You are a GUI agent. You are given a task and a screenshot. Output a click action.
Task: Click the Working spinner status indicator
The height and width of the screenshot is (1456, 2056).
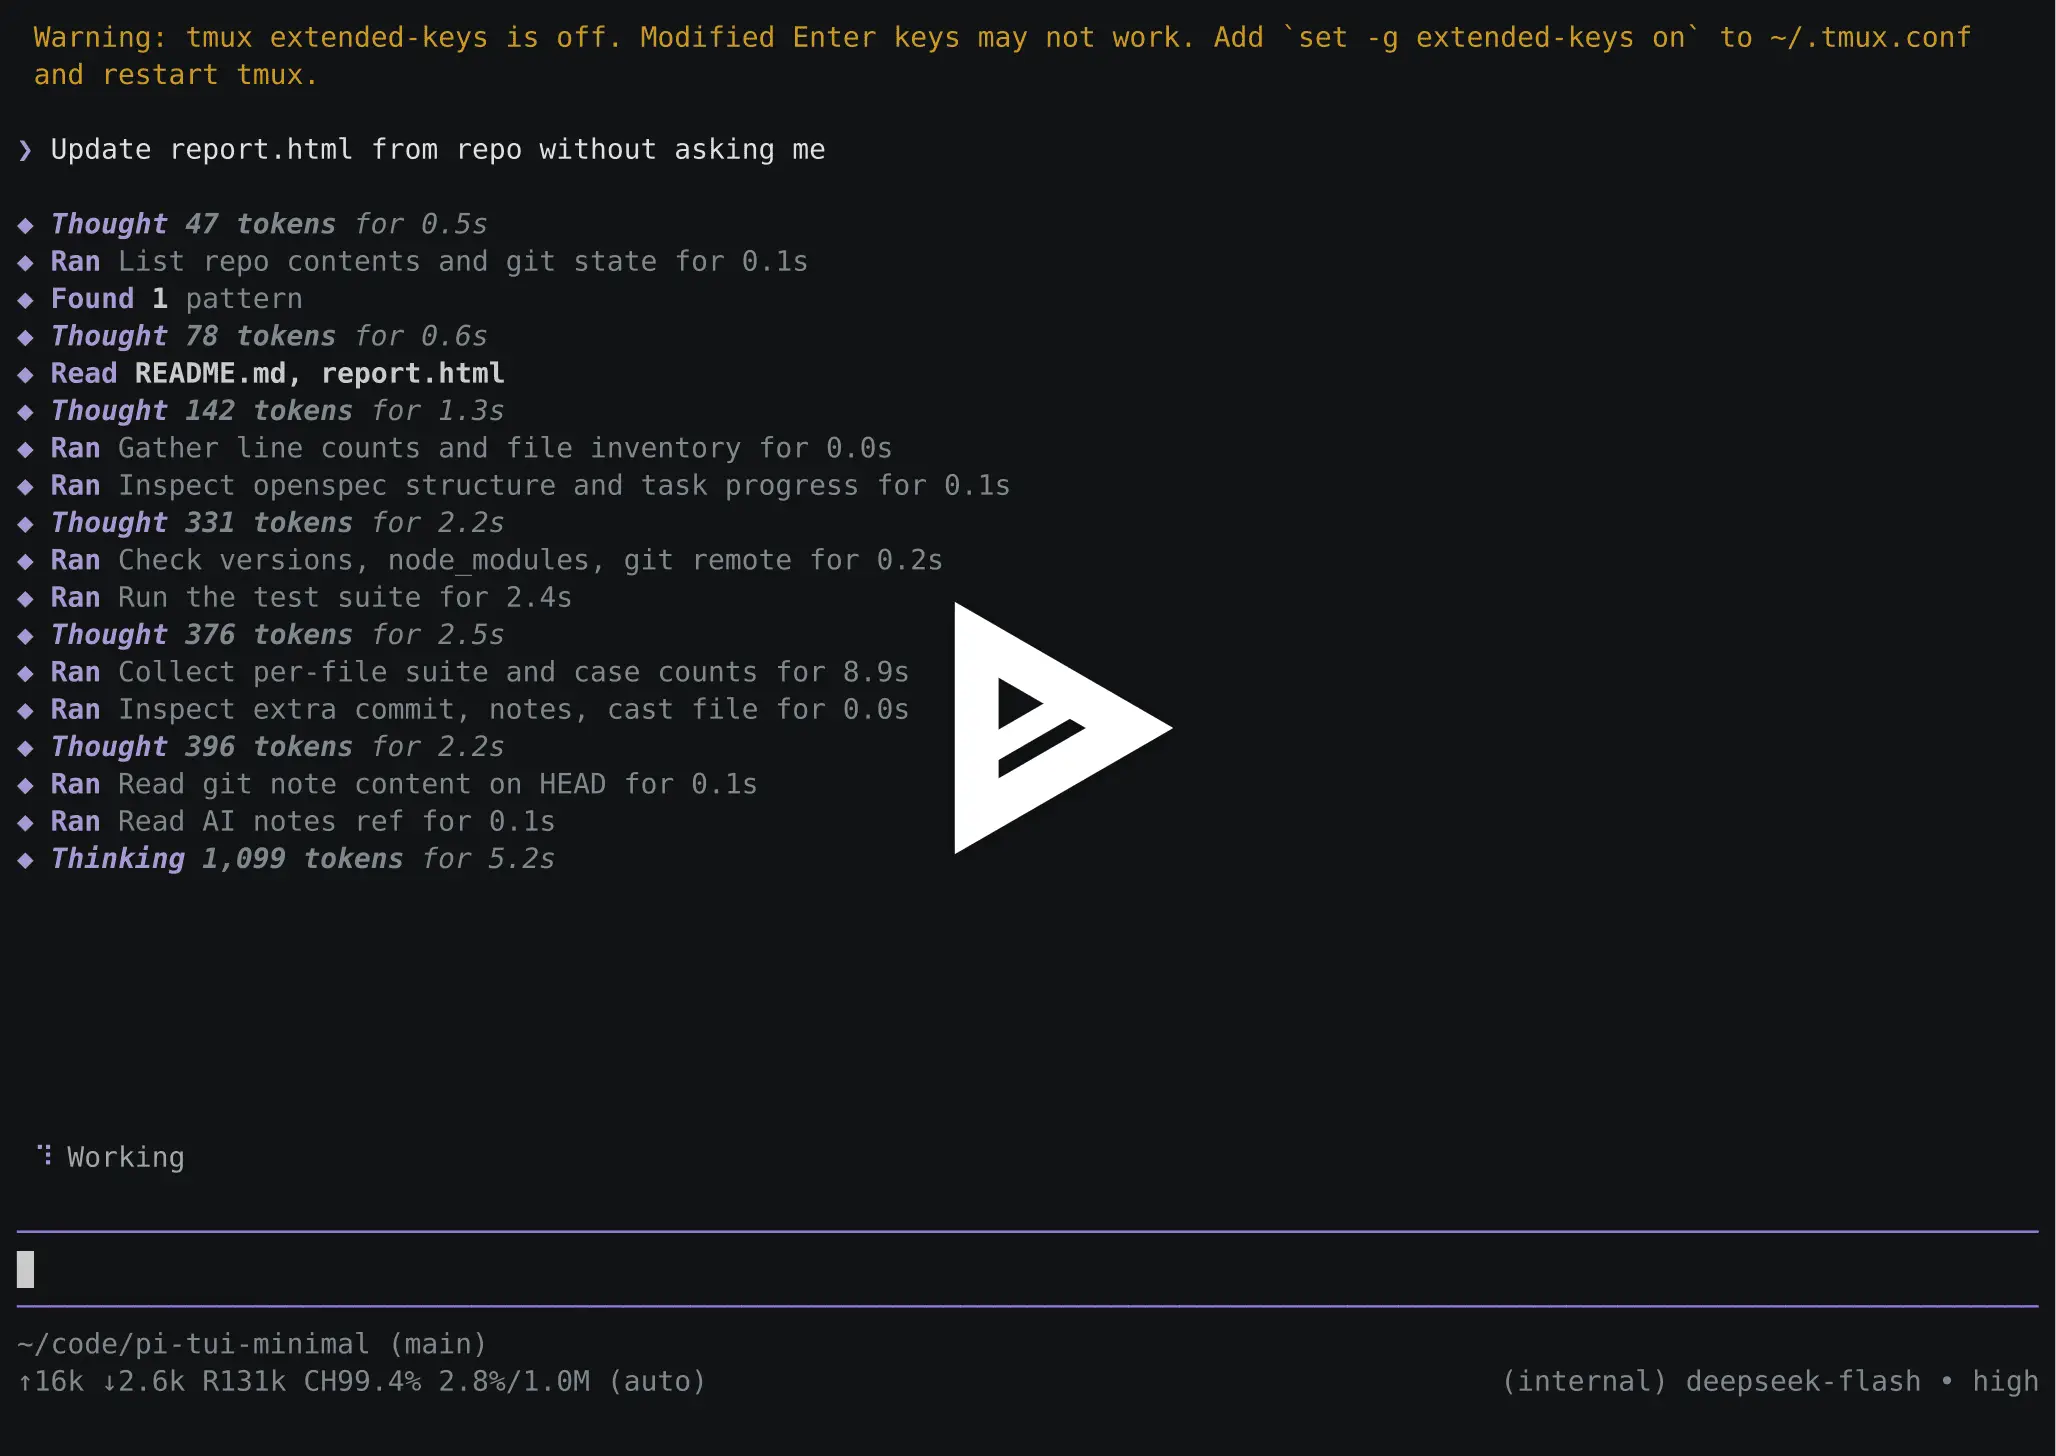(x=111, y=1157)
